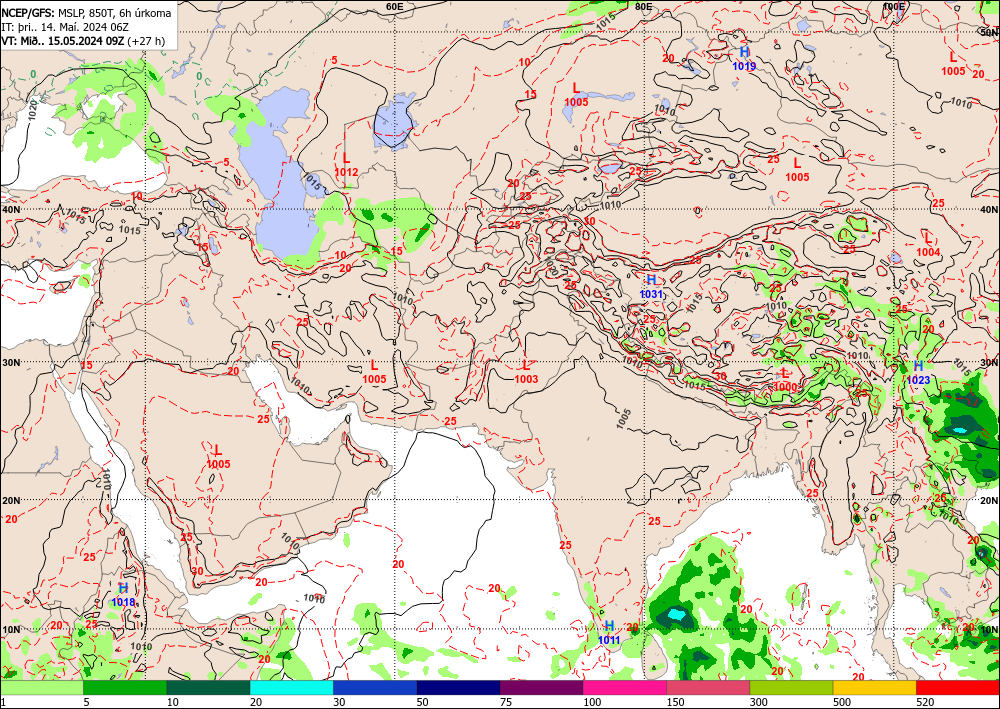
Task: Click the 100E longitude label
Action: pos(893,6)
